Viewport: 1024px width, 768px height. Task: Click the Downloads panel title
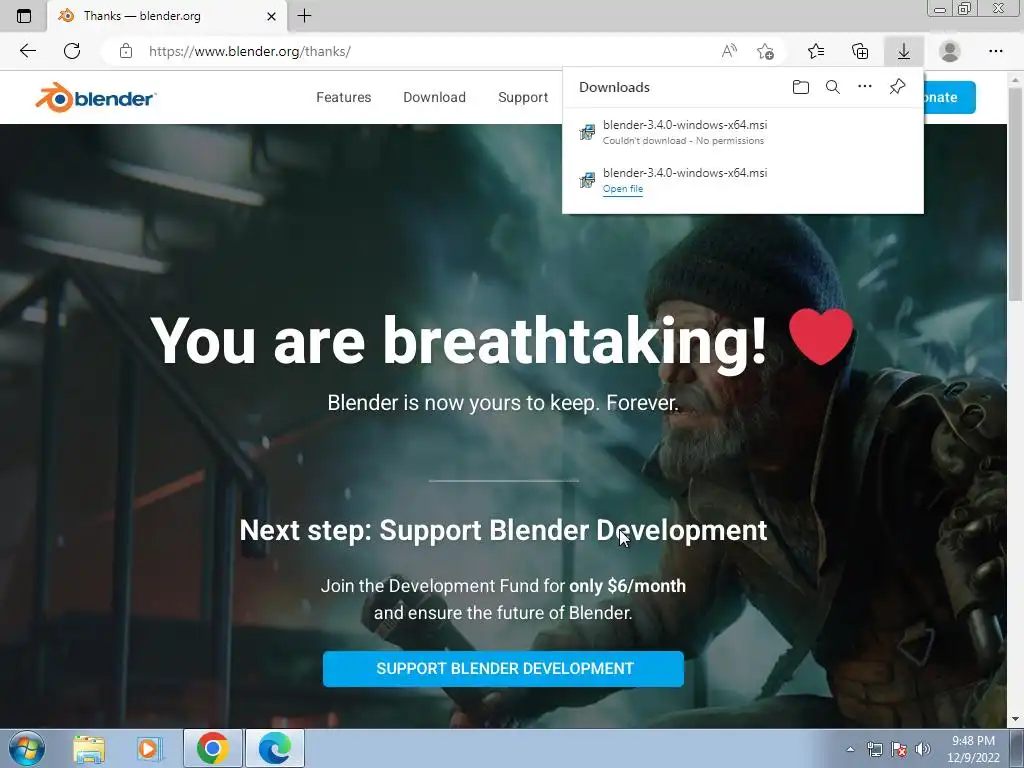pyautogui.click(x=615, y=87)
